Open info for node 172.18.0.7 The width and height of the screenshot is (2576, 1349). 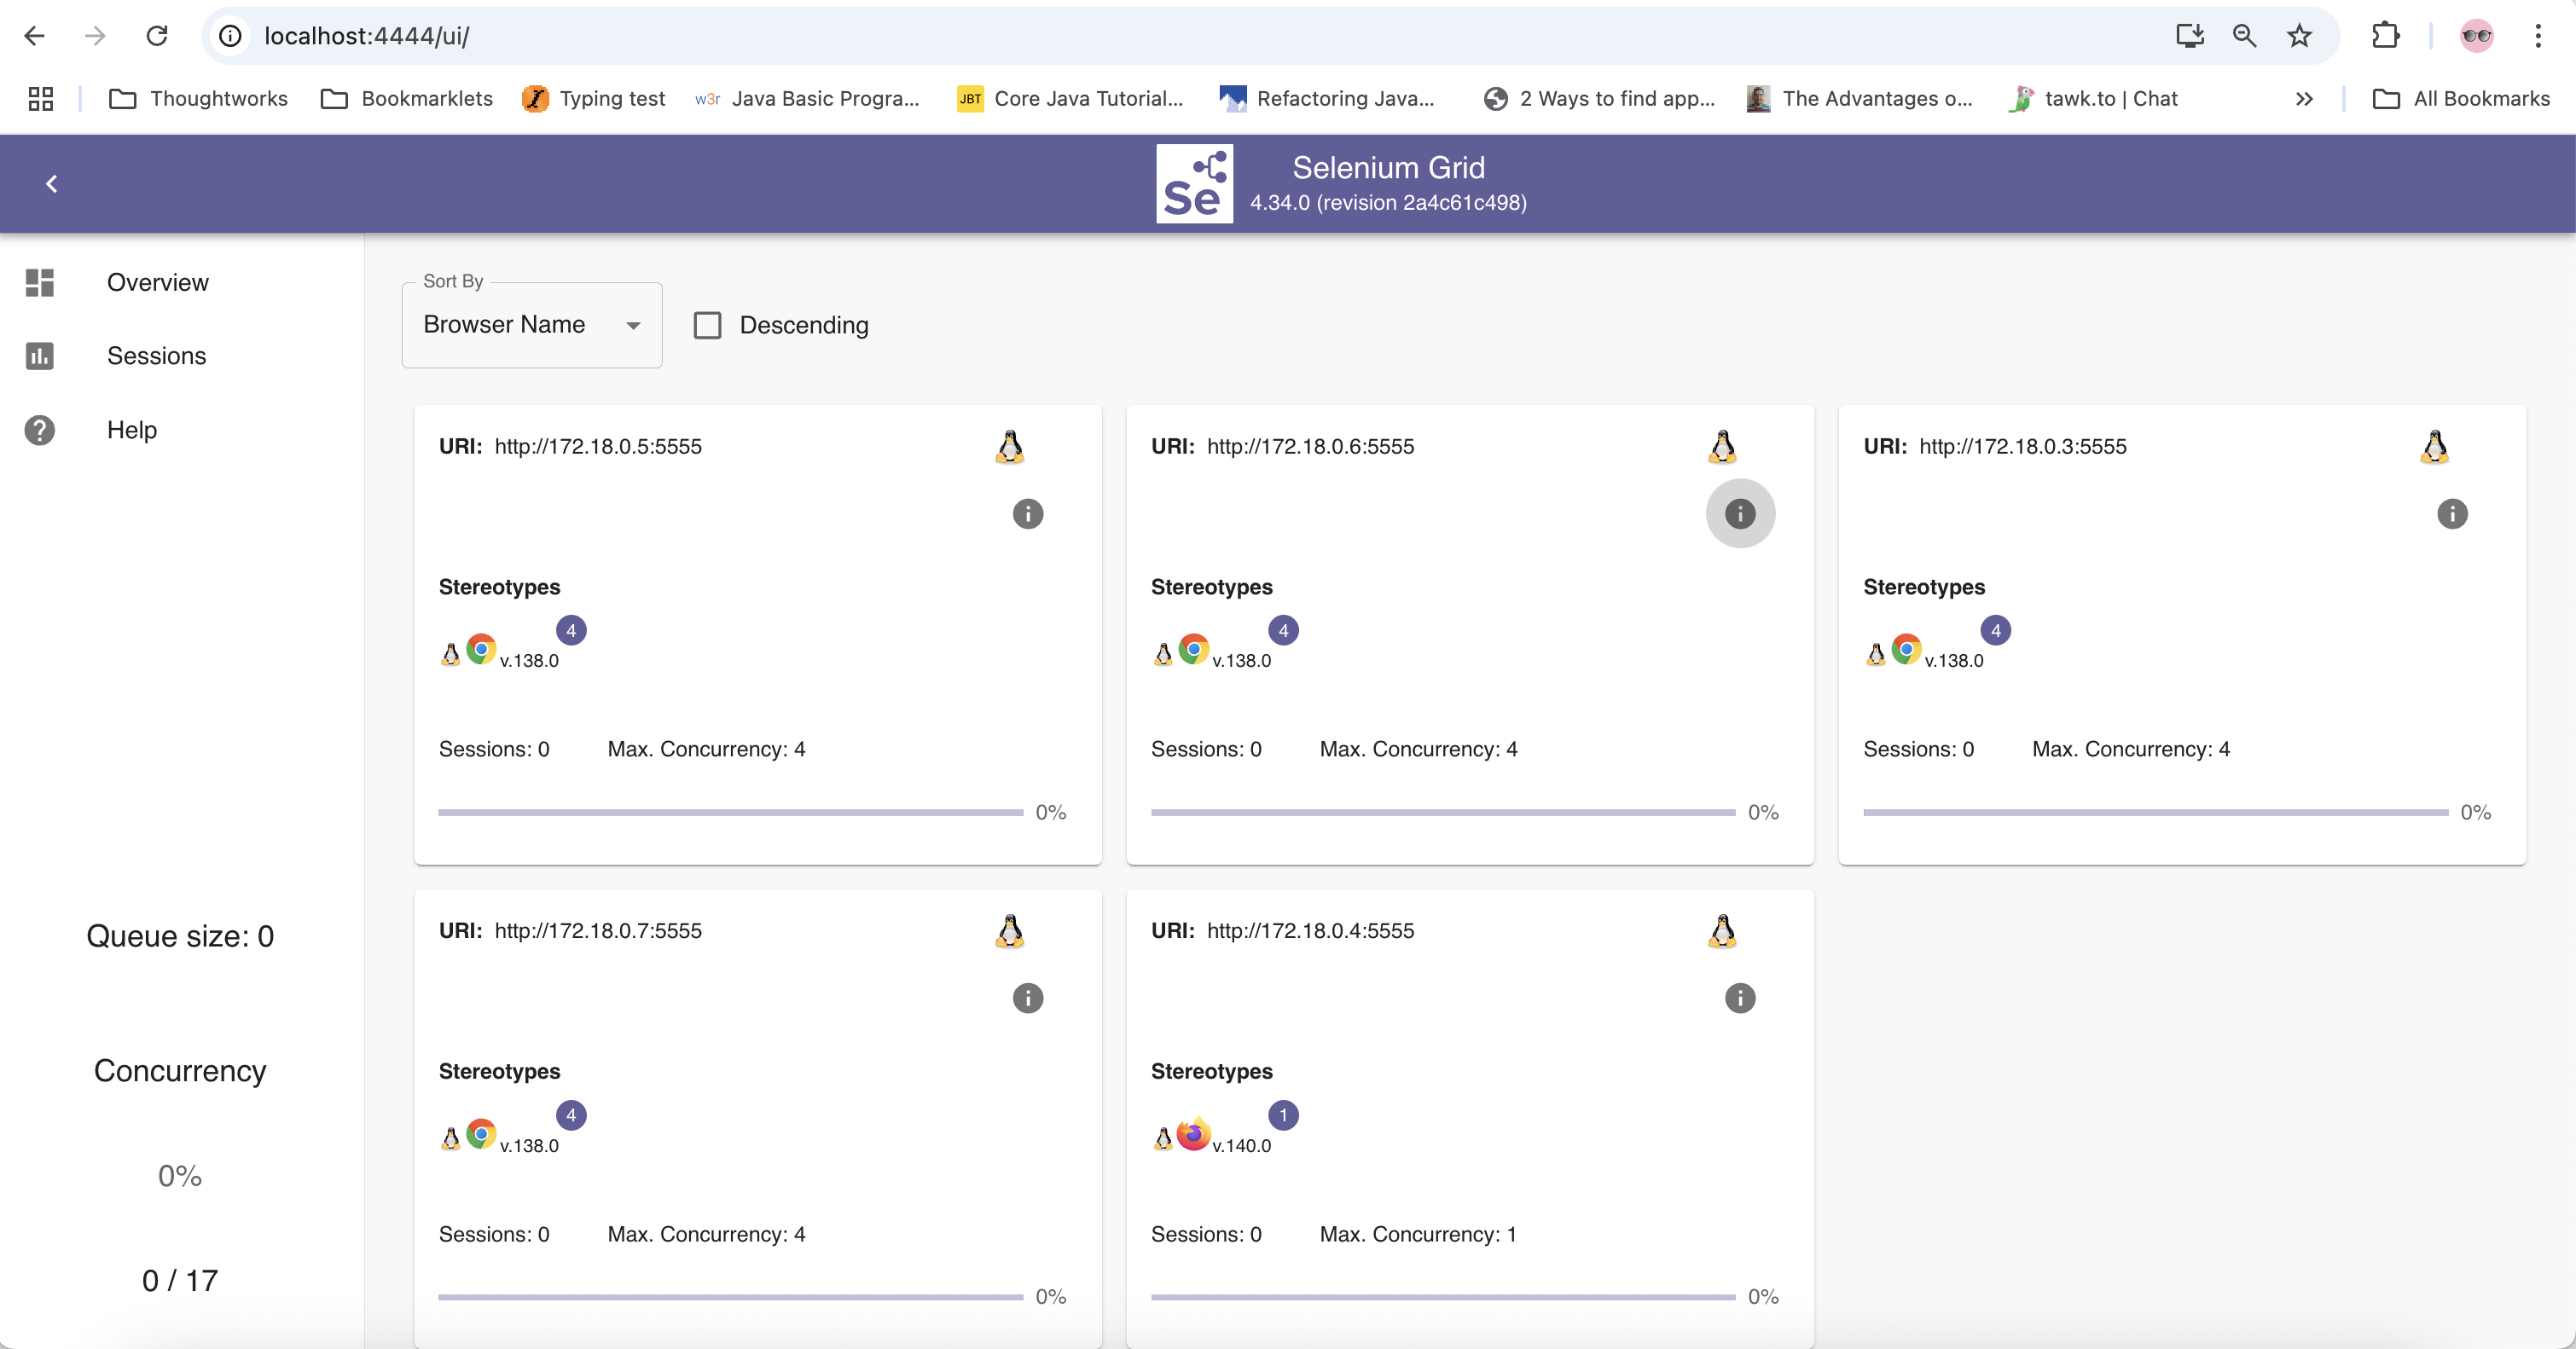[x=1027, y=998]
